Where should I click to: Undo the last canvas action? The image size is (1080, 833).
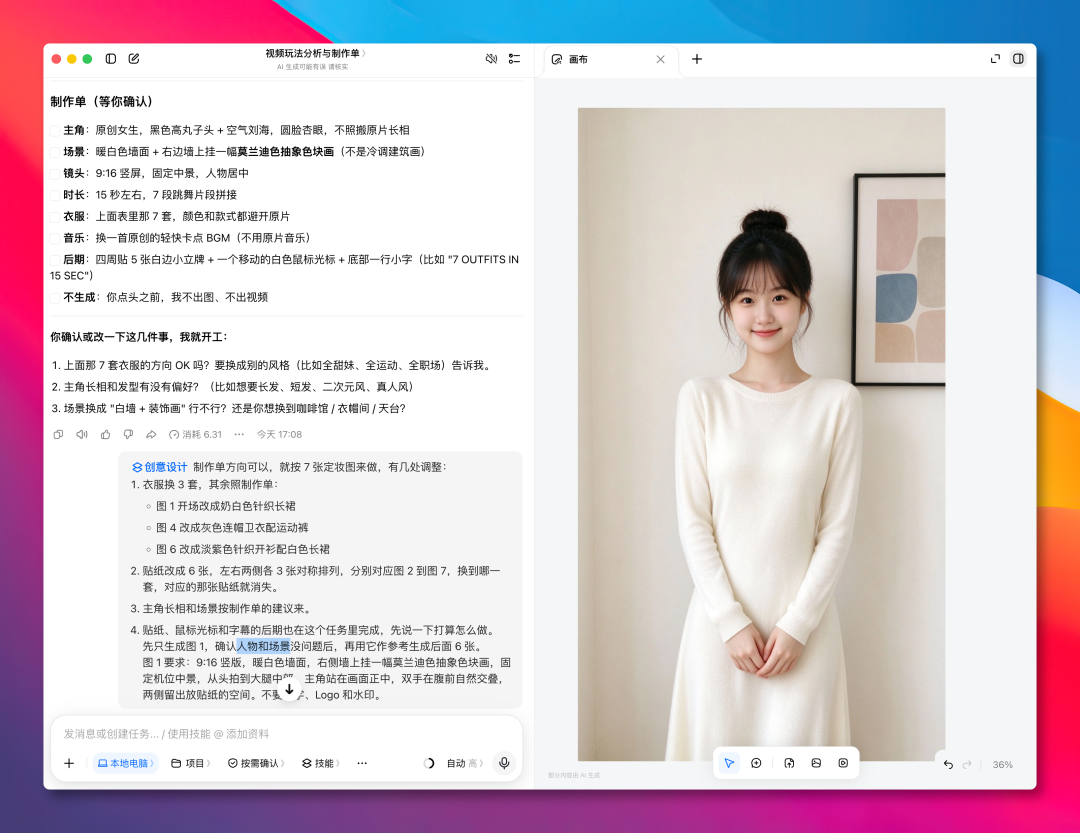coord(948,764)
